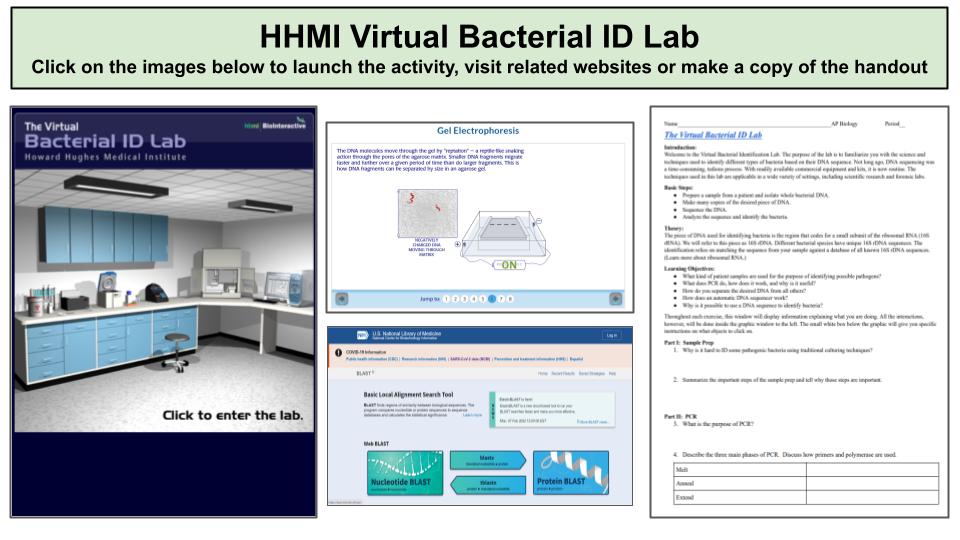This screenshot has width=960, height=540.
Task: Click the Log in button on NLM header
Action: tap(611, 336)
